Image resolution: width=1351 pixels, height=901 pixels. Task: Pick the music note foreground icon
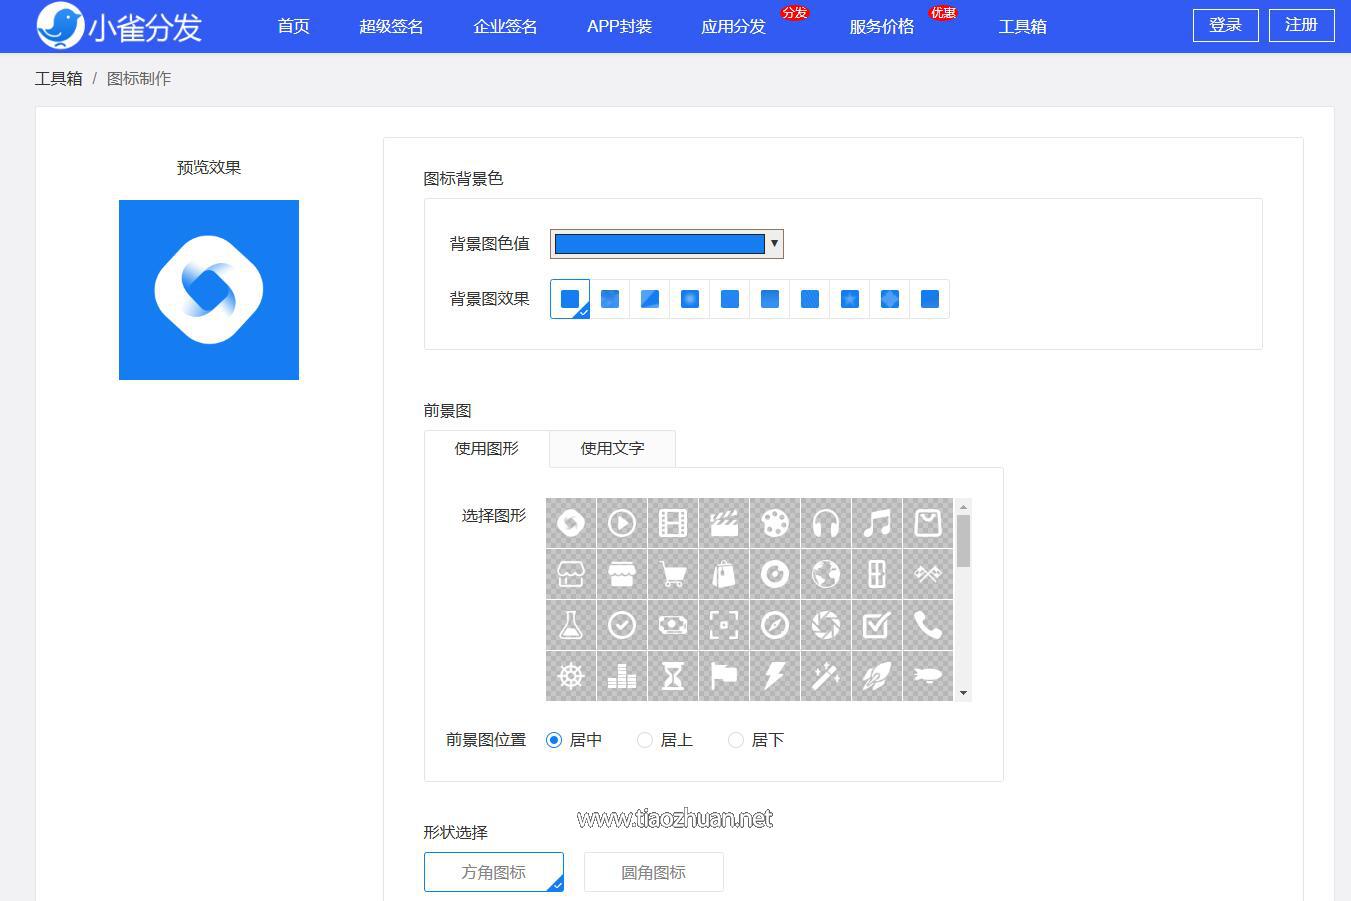pyautogui.click(x=877, y=523)
